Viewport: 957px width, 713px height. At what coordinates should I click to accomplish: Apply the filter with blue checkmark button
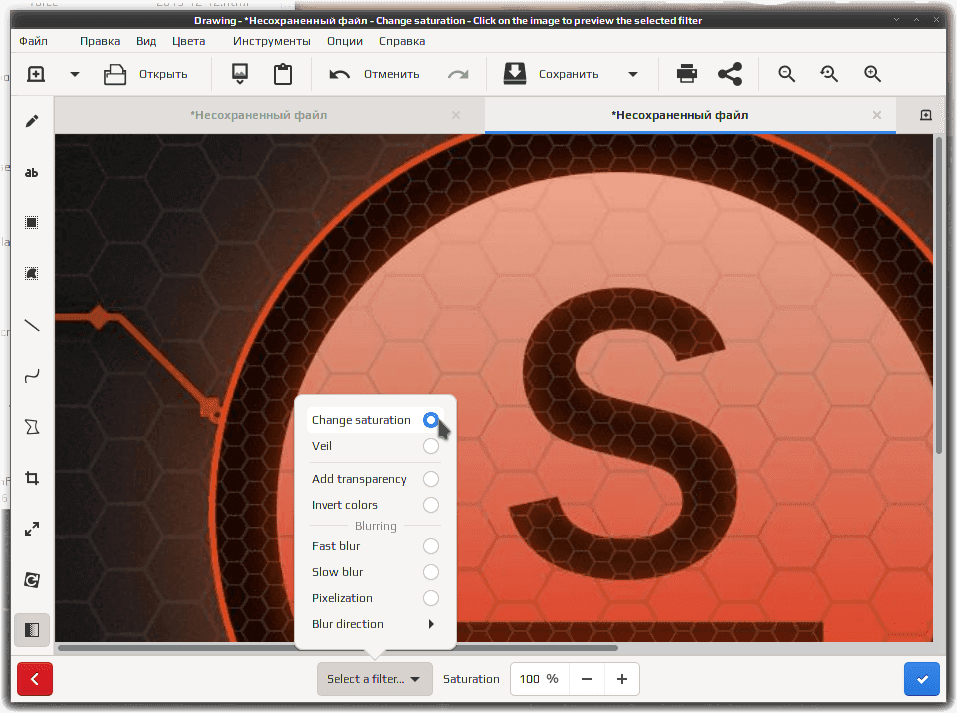(x=922, y=679)
